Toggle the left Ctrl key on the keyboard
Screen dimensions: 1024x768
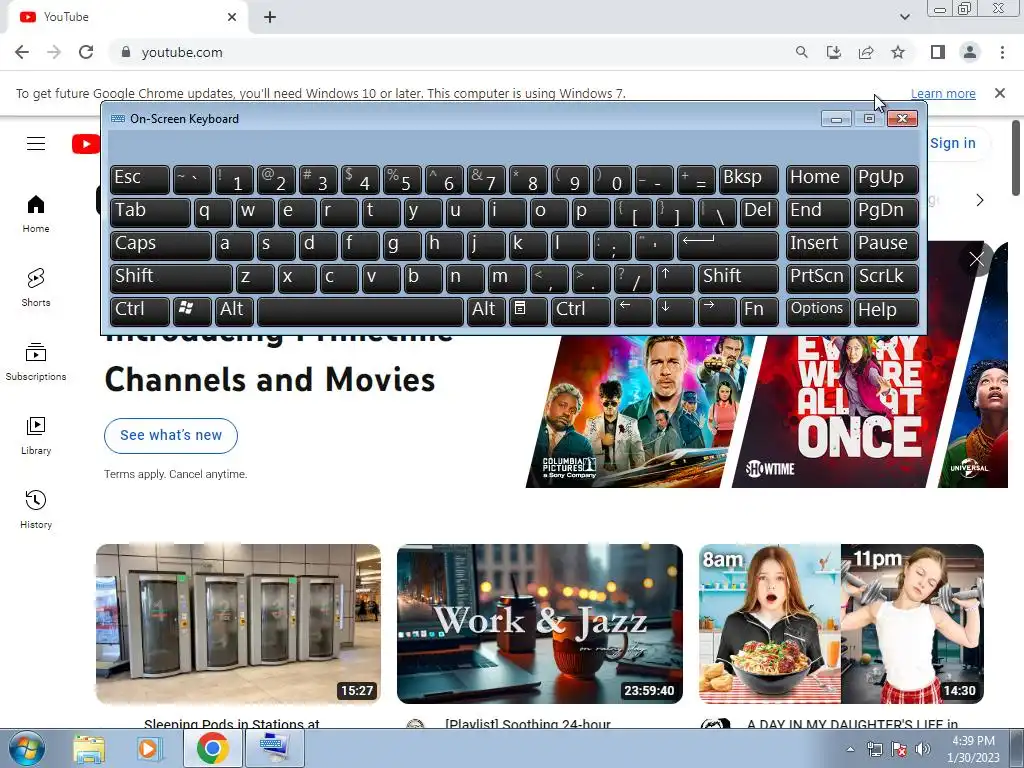coord(140,310)
